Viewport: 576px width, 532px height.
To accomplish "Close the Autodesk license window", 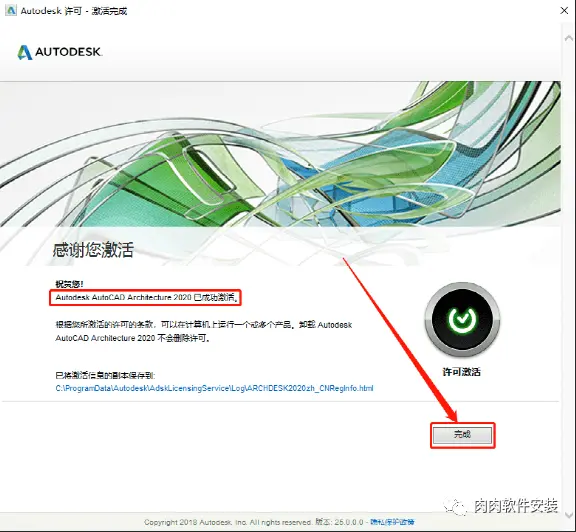I will [564, 10].
